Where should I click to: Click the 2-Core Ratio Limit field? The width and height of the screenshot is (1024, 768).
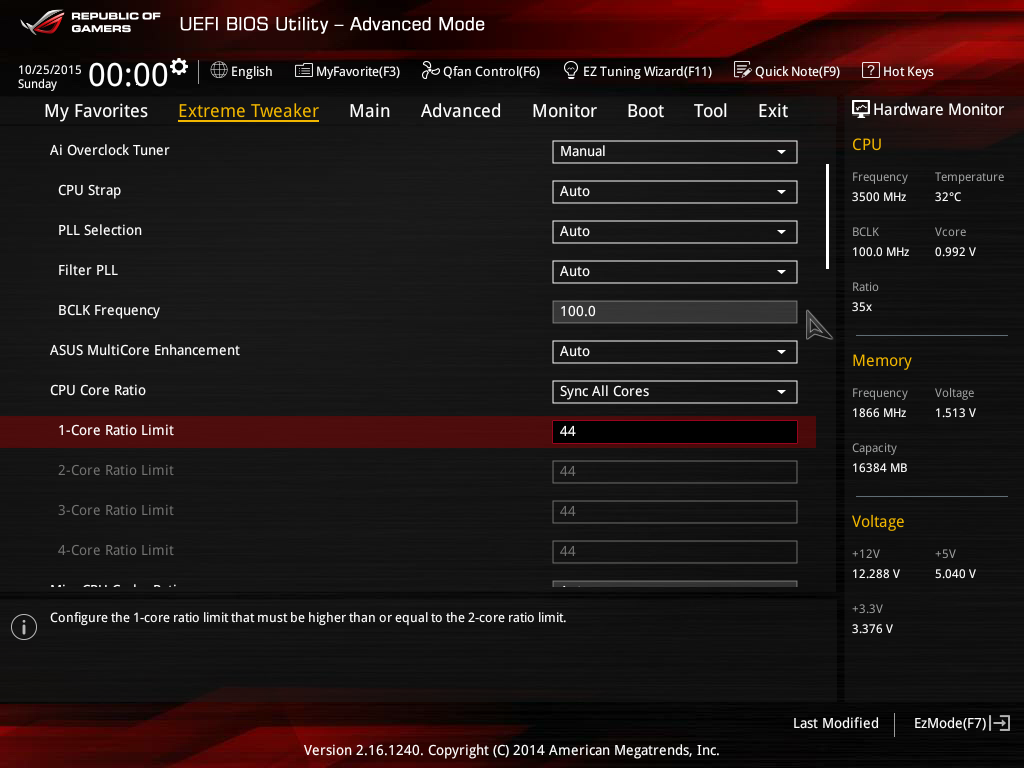(675, 472)
